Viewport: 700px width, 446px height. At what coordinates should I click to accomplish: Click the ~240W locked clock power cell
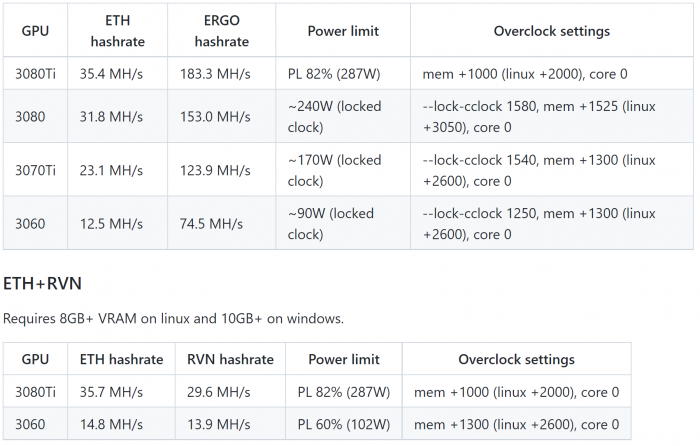tap(334, 117)
